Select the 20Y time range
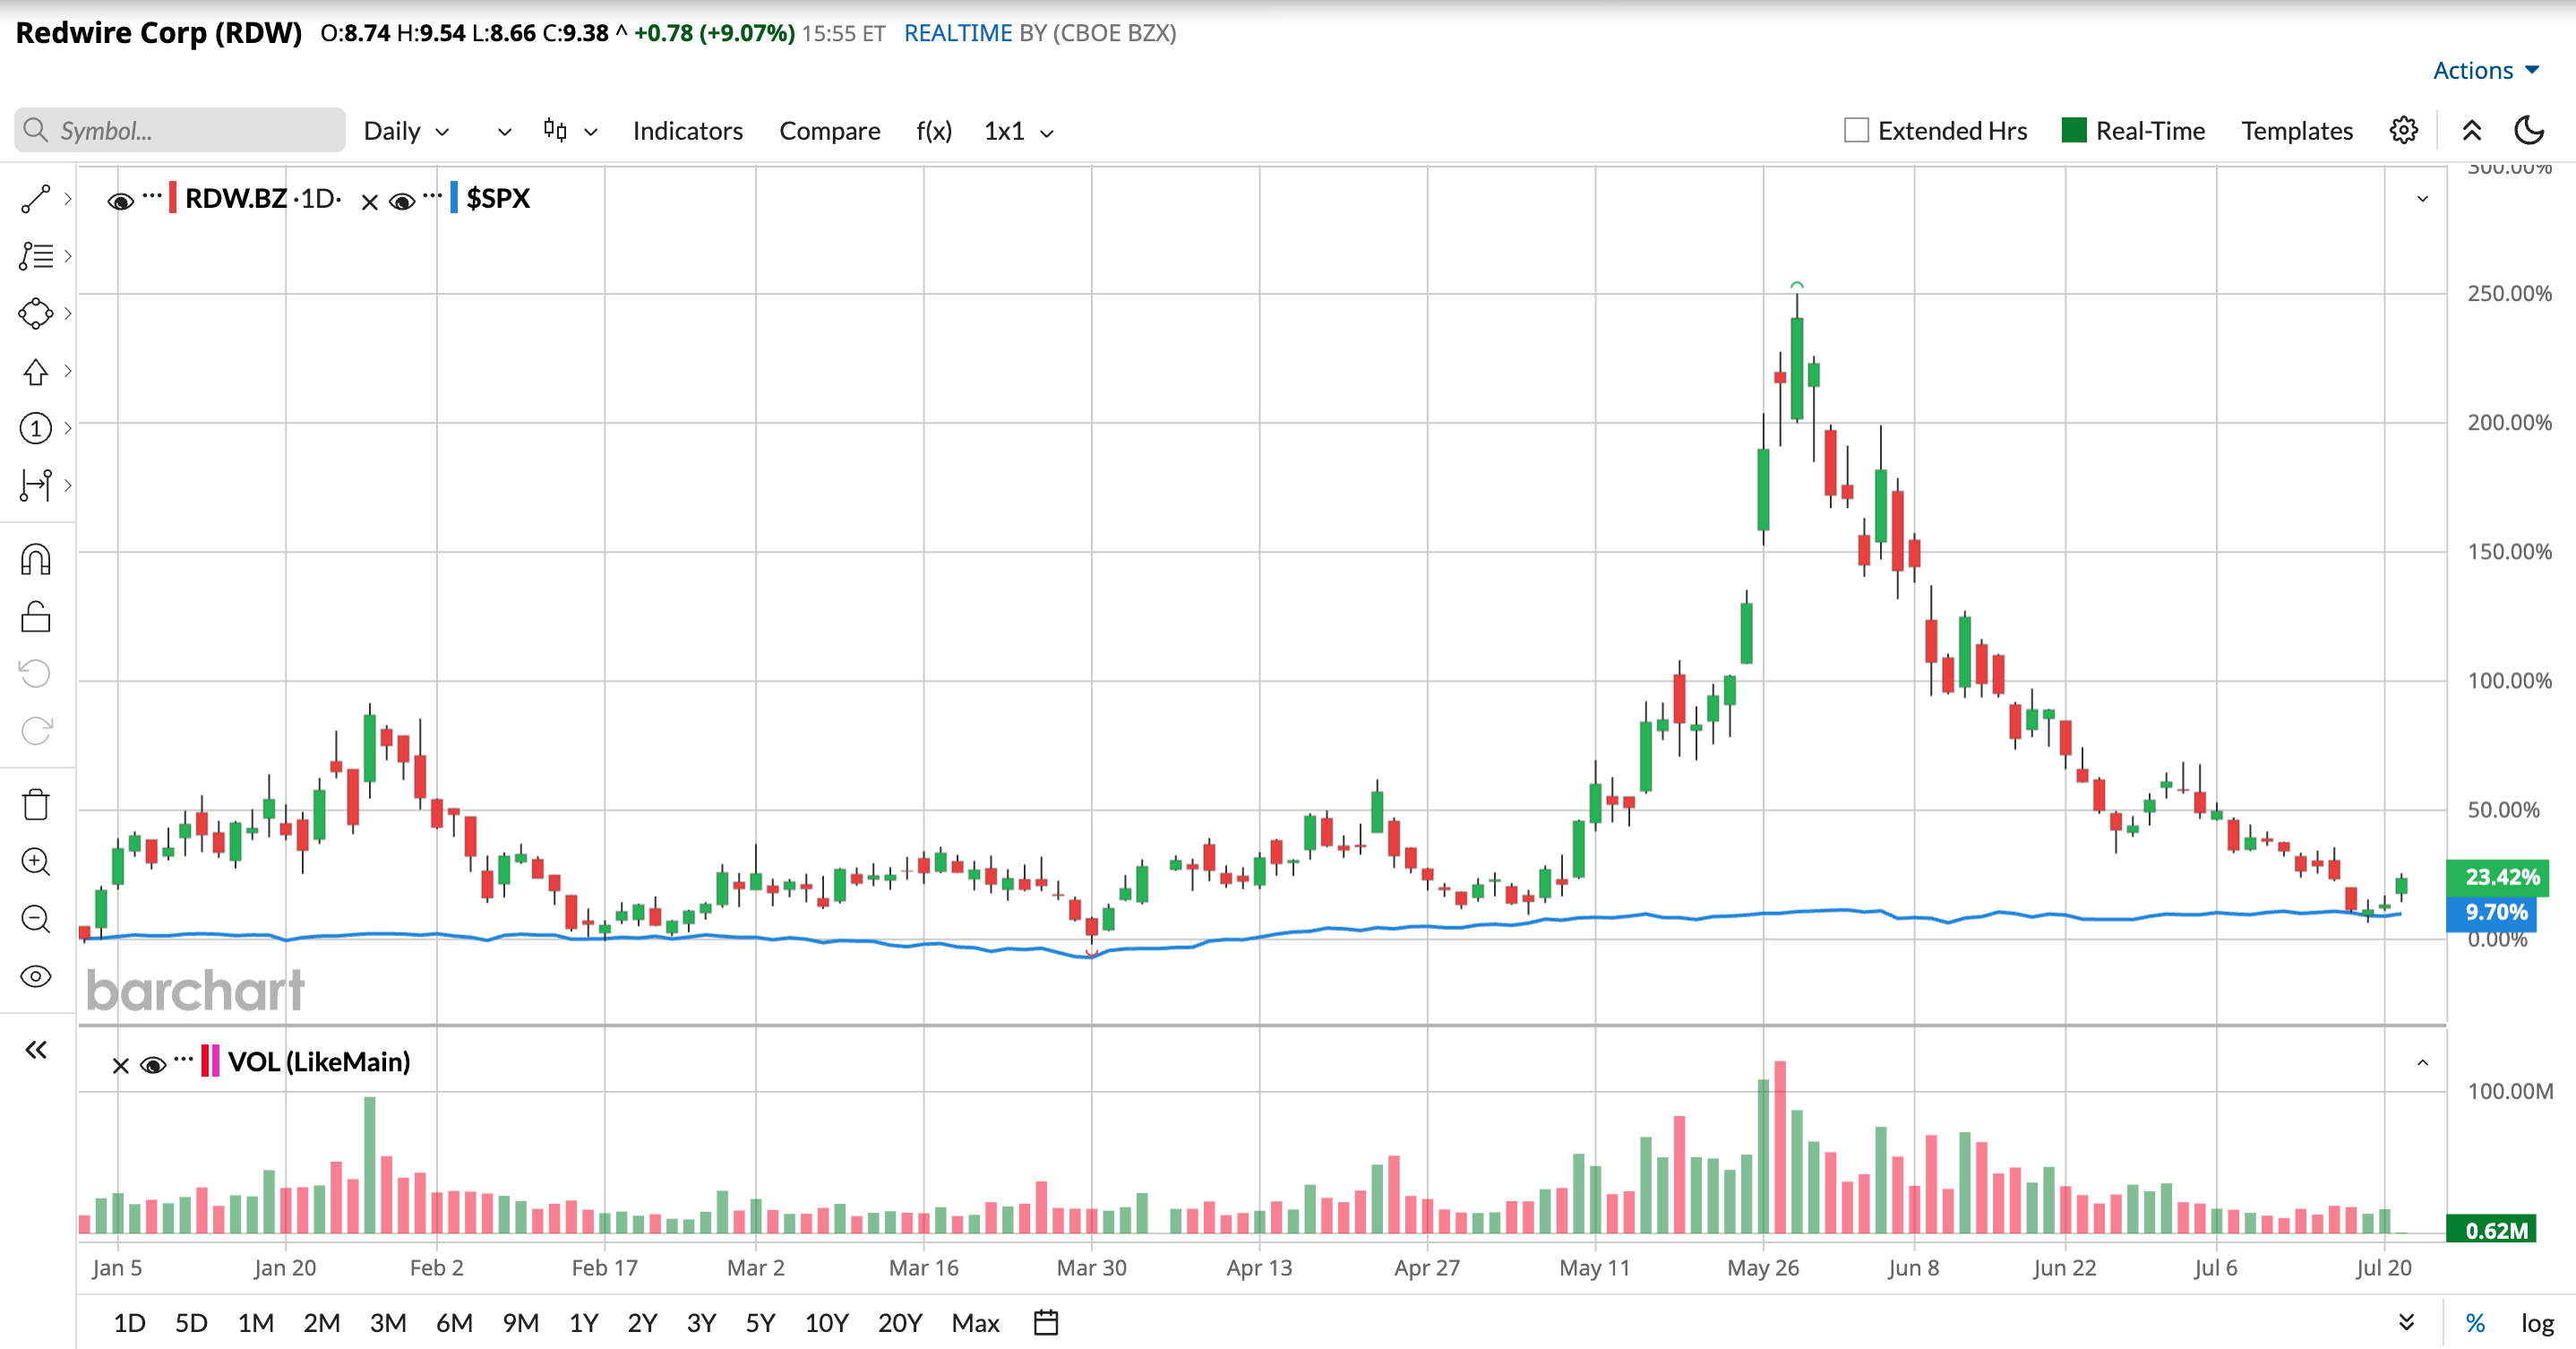Screen dimensions: 2576x1349 [x=899, y=1322]
